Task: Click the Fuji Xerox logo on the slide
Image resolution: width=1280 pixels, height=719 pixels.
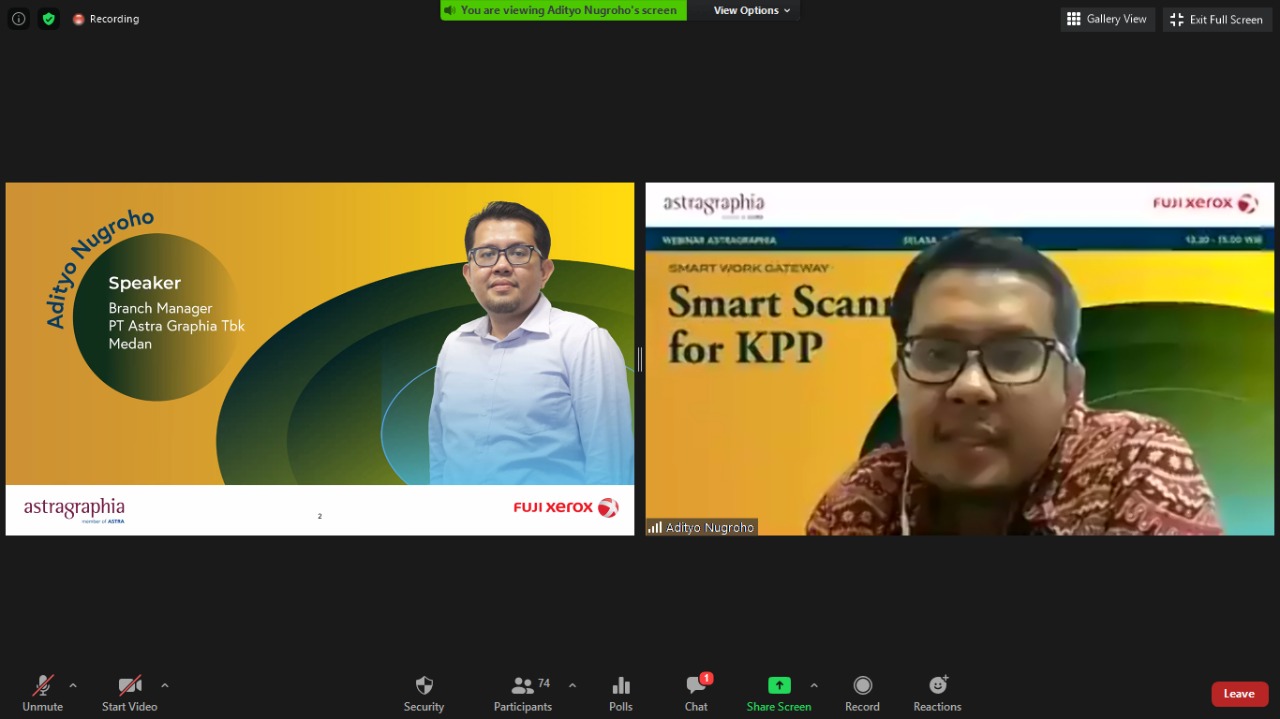Action: (566, 508)
